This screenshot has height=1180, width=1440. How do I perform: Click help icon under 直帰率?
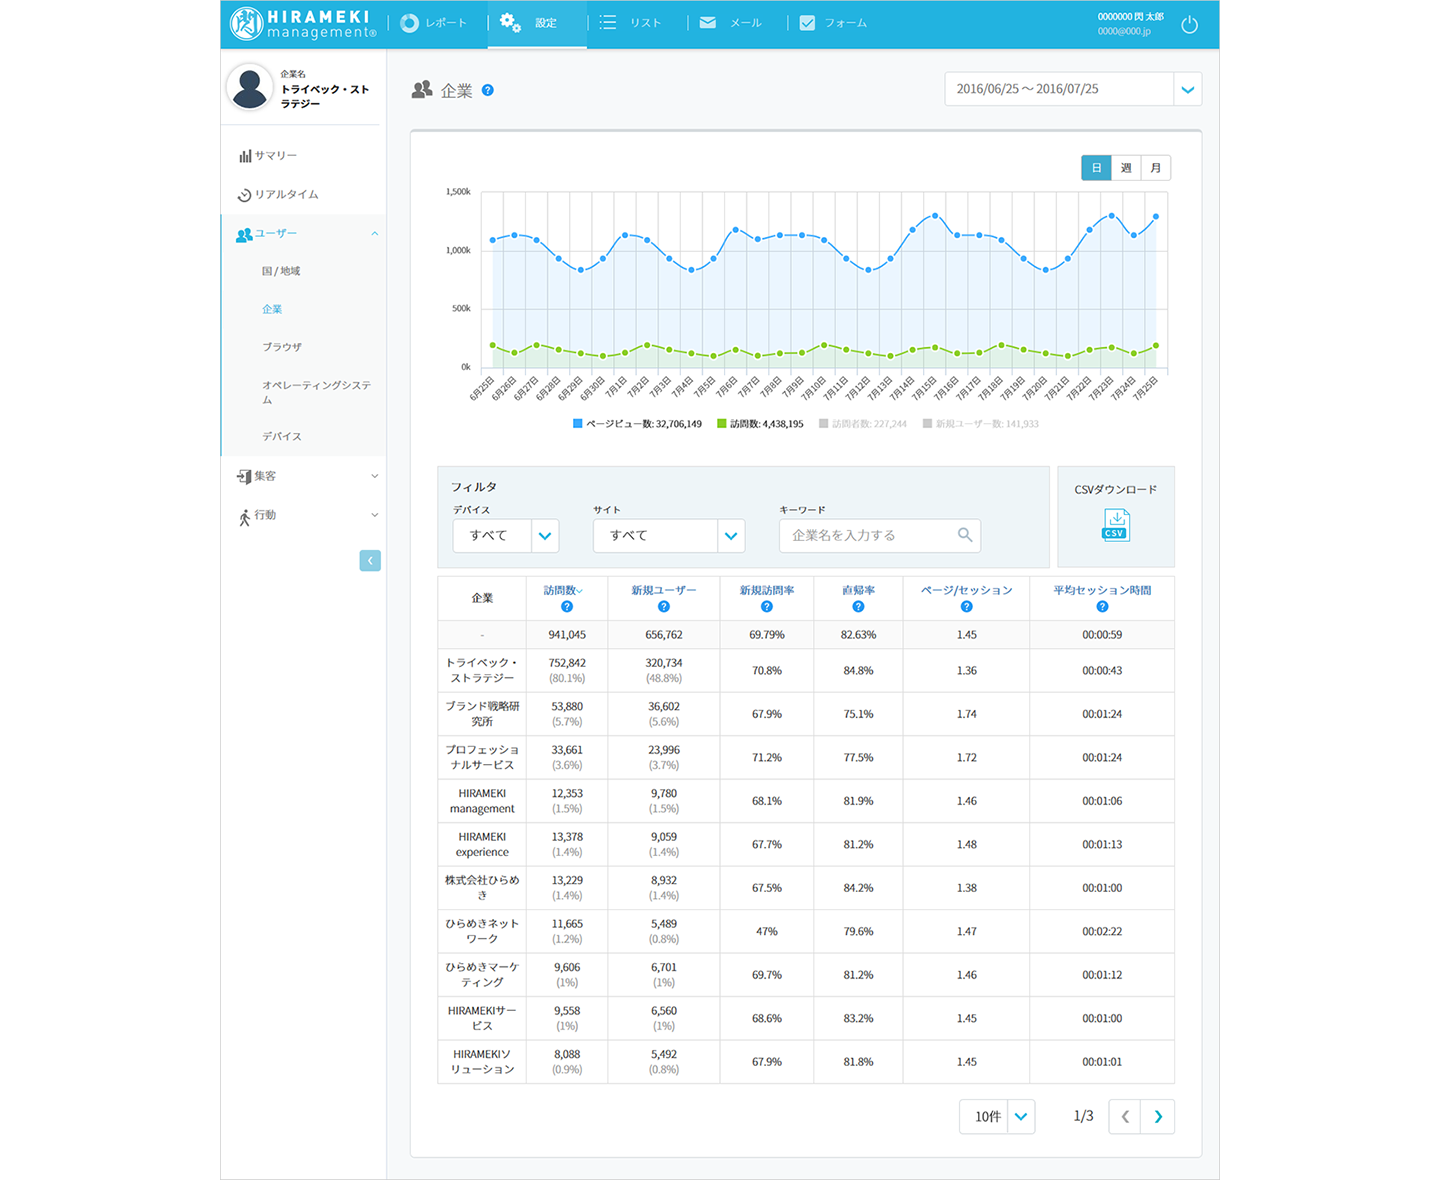tap(858, 607)
